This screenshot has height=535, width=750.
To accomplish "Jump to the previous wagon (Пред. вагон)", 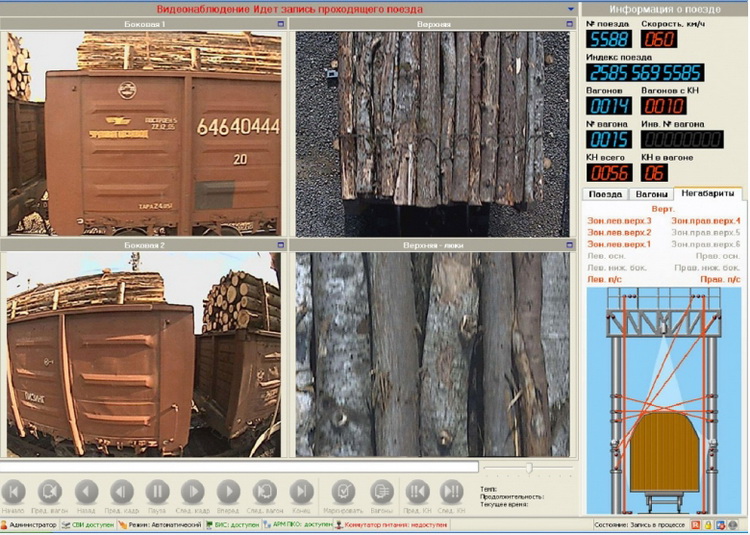I will (49, 491).
